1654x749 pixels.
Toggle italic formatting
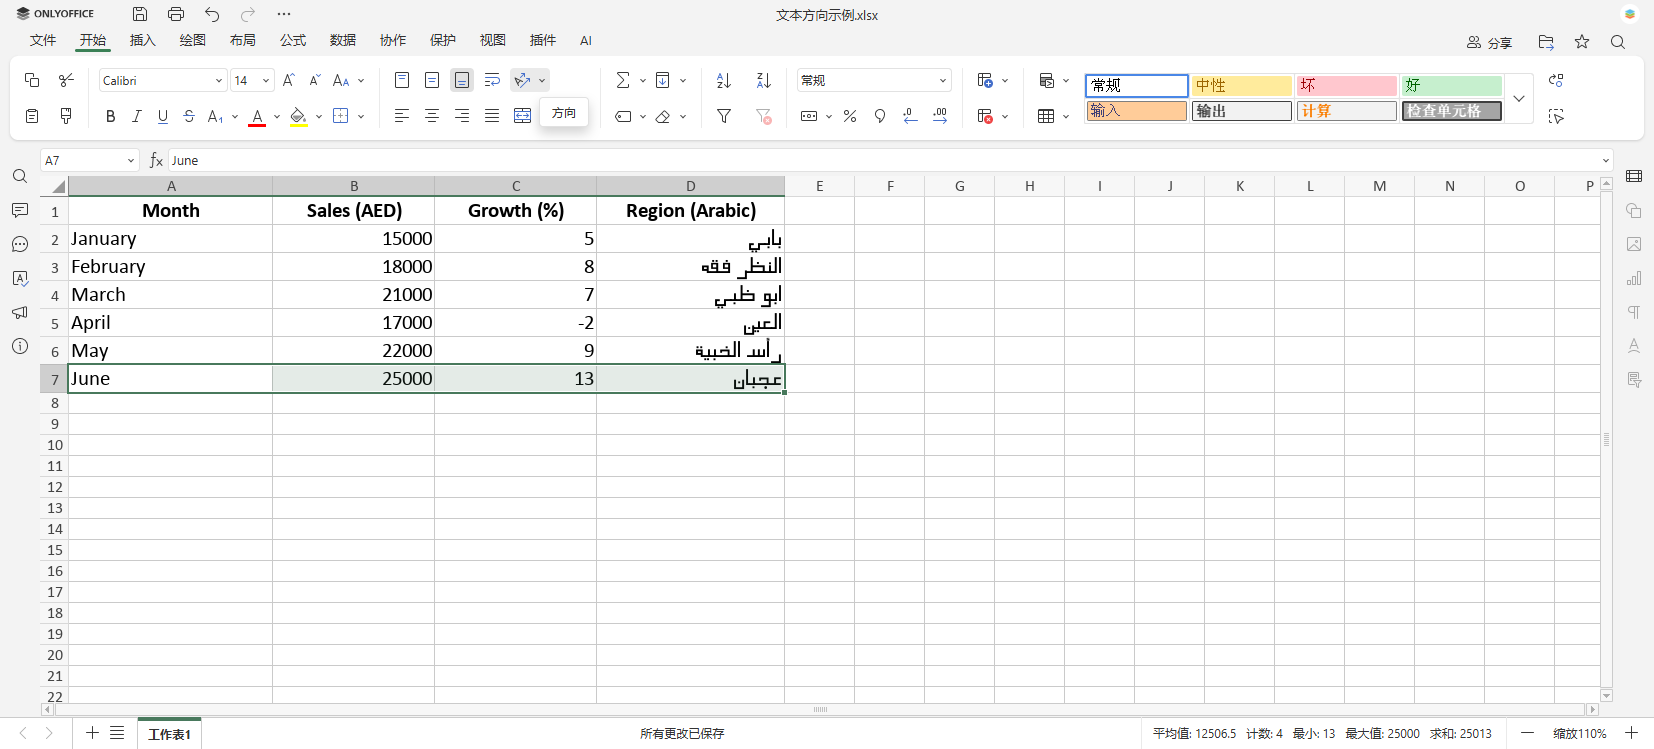pyautogui.click(x=137, y=116)
